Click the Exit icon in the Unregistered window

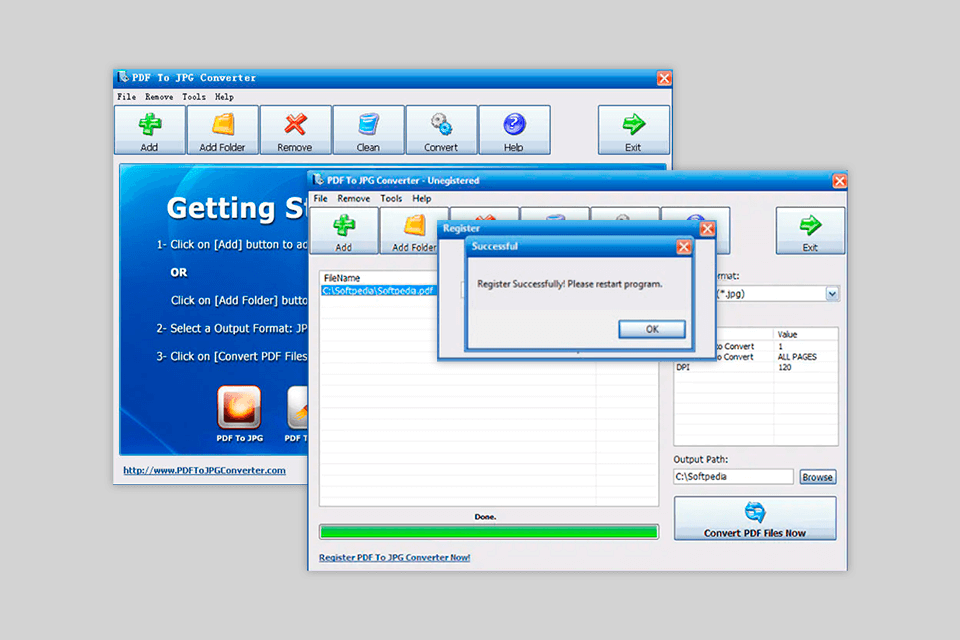[x=810, y=226]
